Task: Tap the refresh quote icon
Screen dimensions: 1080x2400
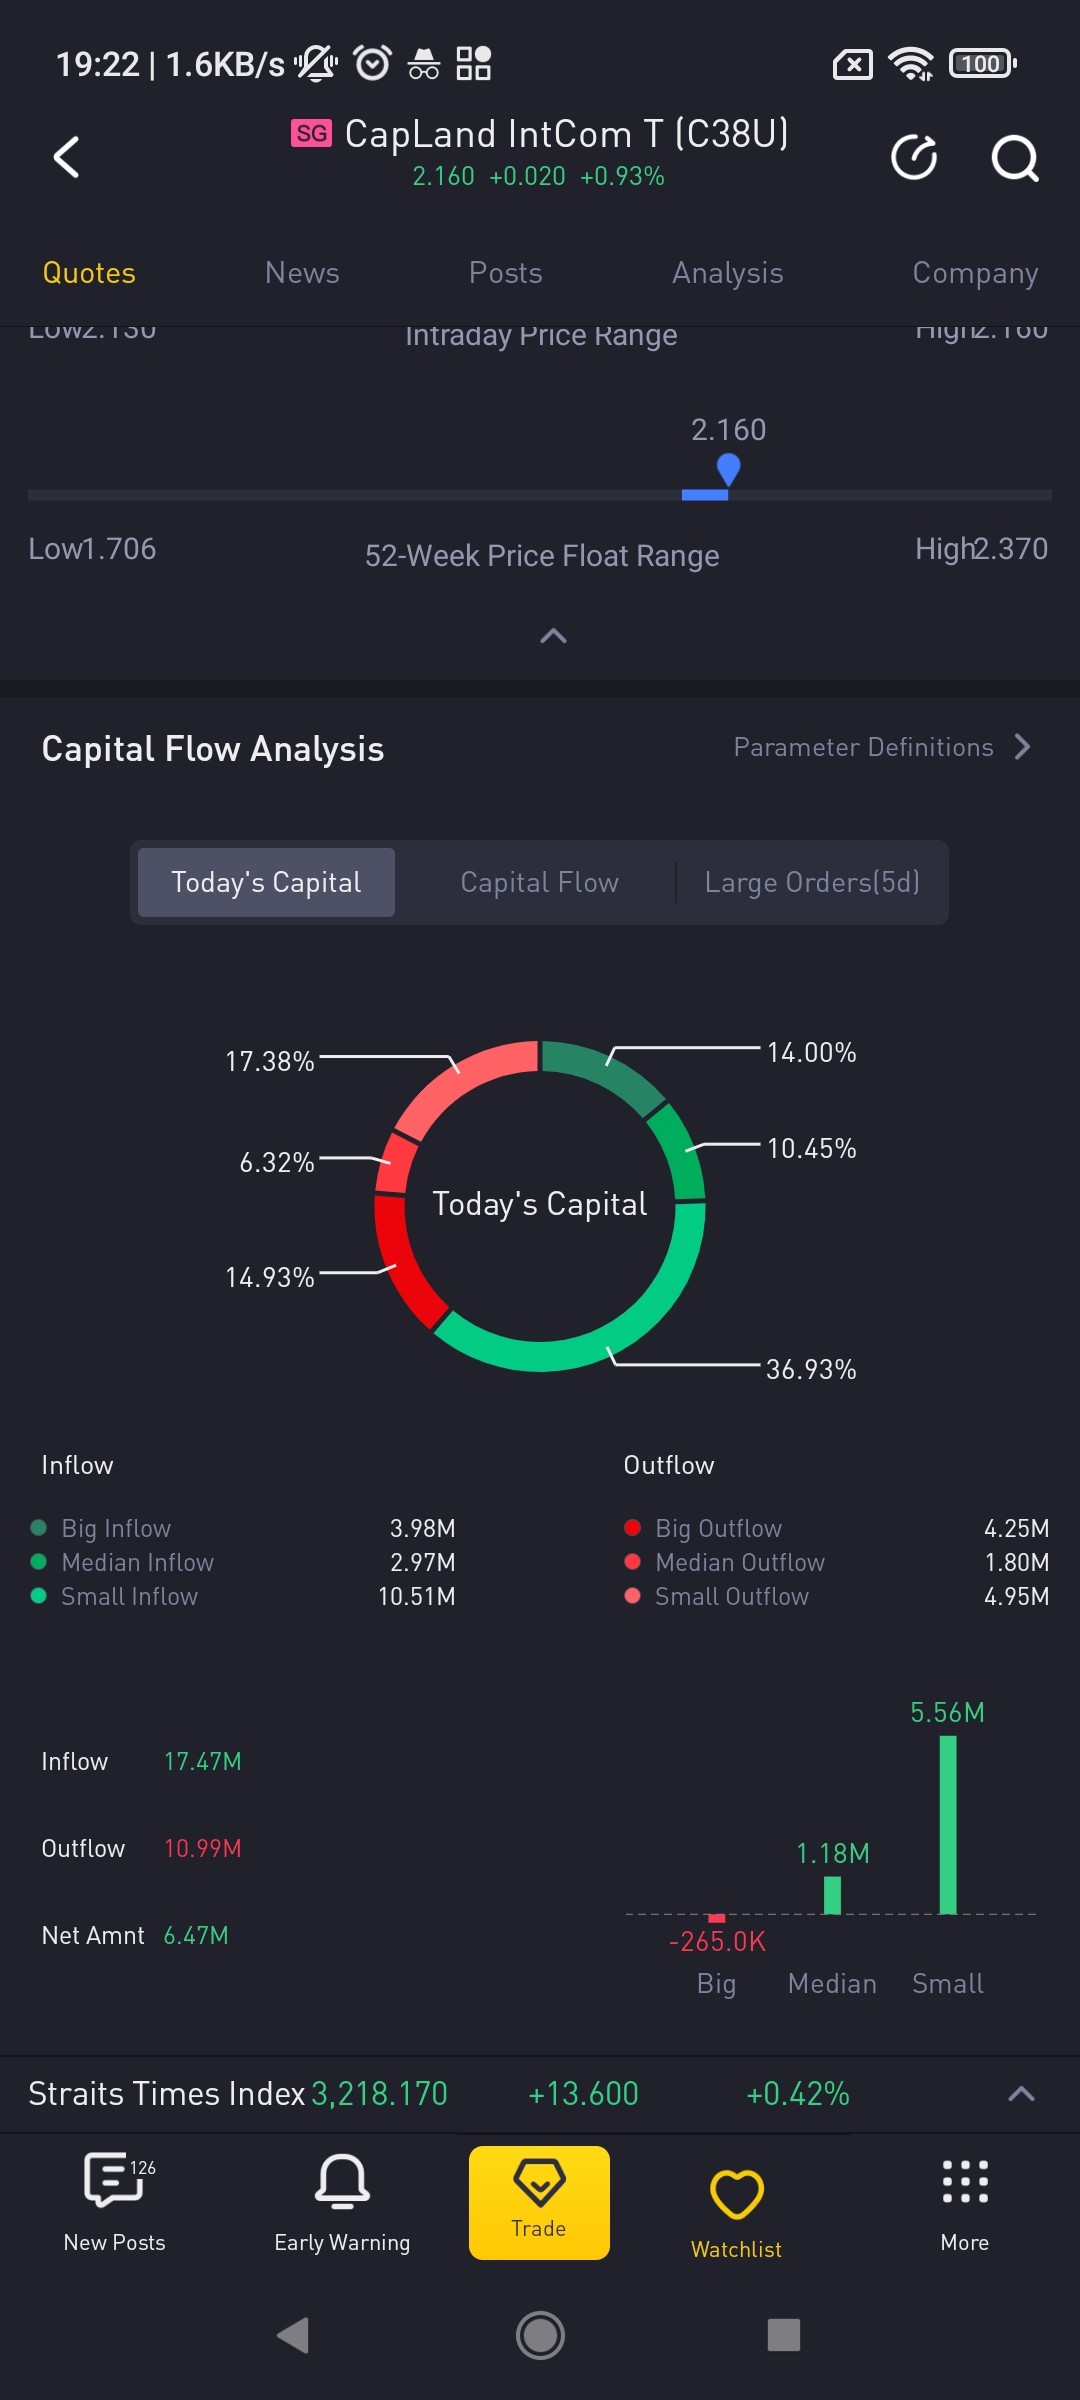Action: pyautogui.click(x=914, y=157)
